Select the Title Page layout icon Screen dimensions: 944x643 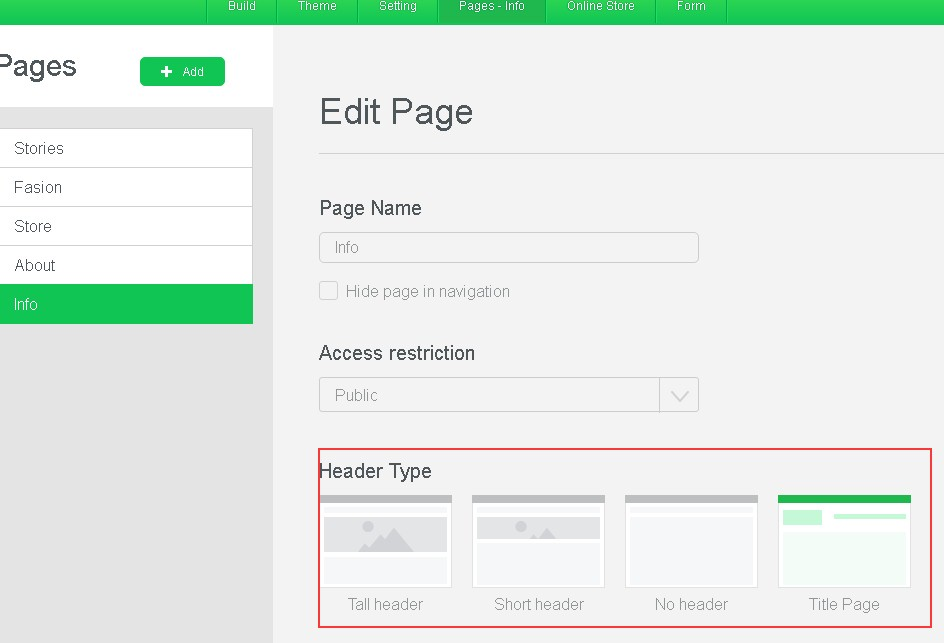(844, 541)
